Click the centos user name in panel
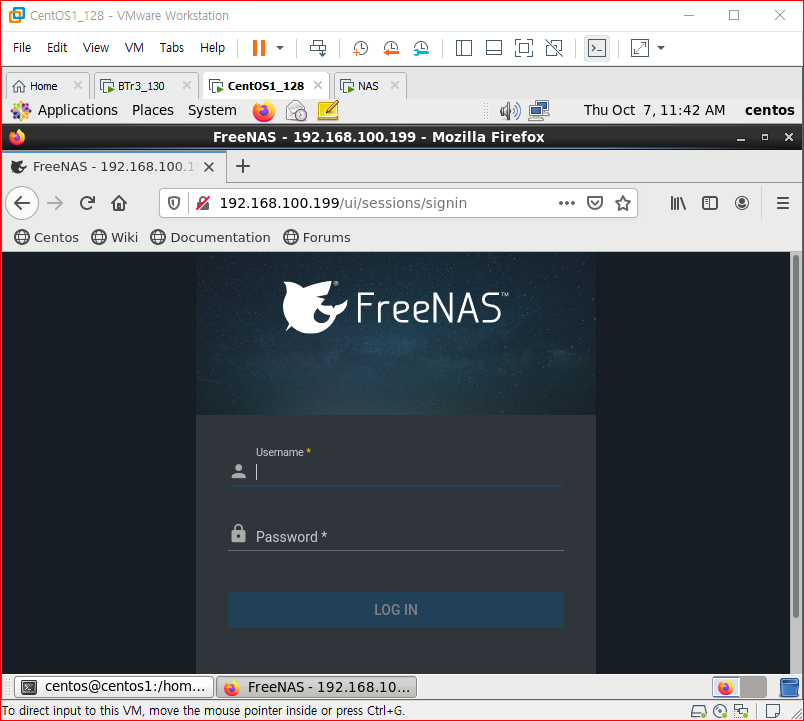 pyautogui.click(x=769, y=110)
